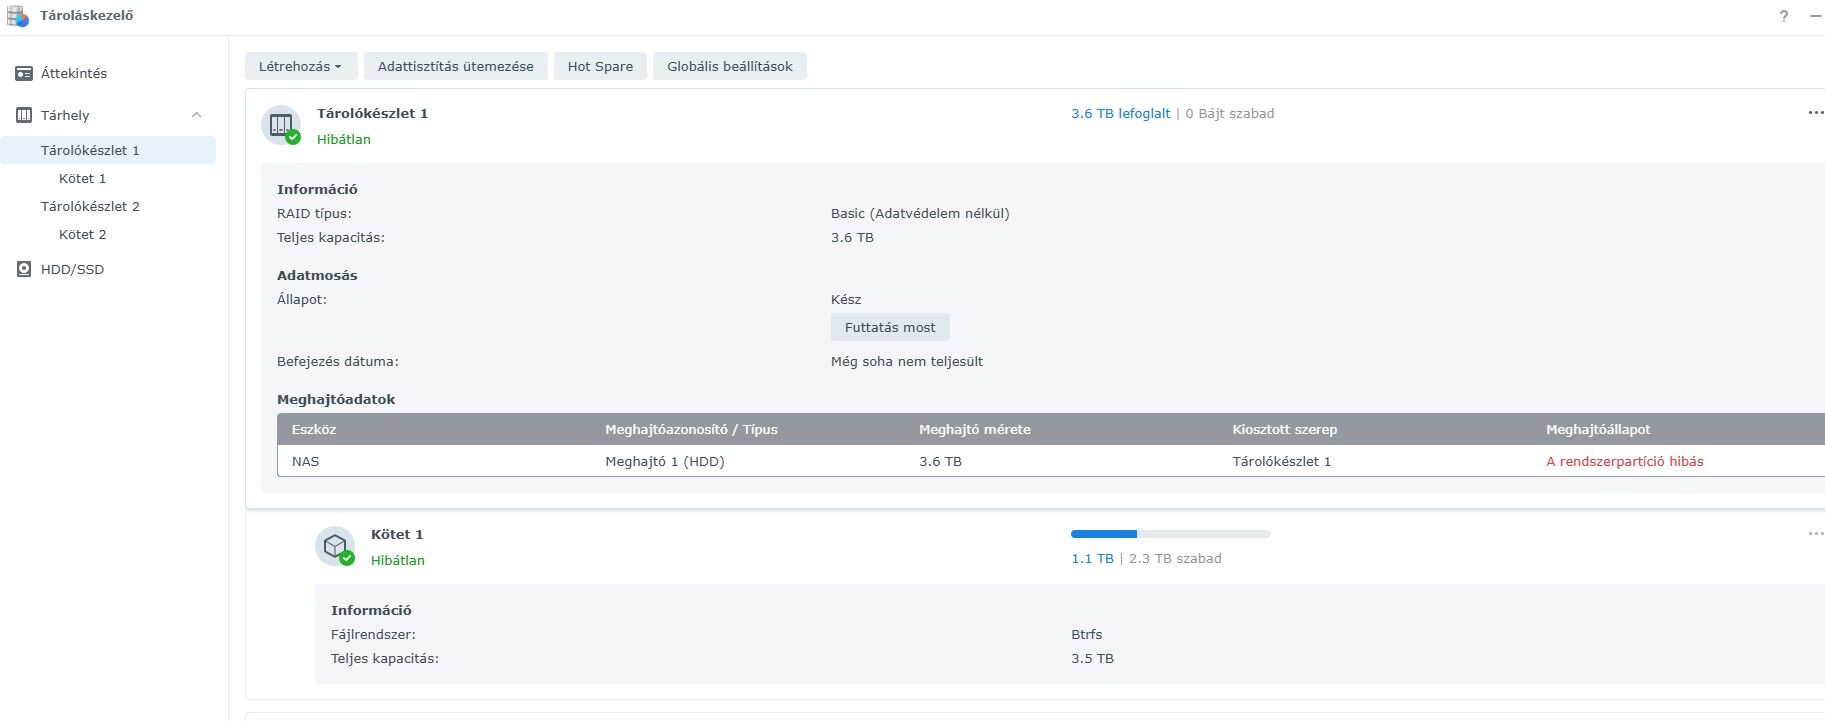Click the green Hibátlan status under Kötet 1
The height and width of the screenshot is (721, 1825).
coord(398,561)
